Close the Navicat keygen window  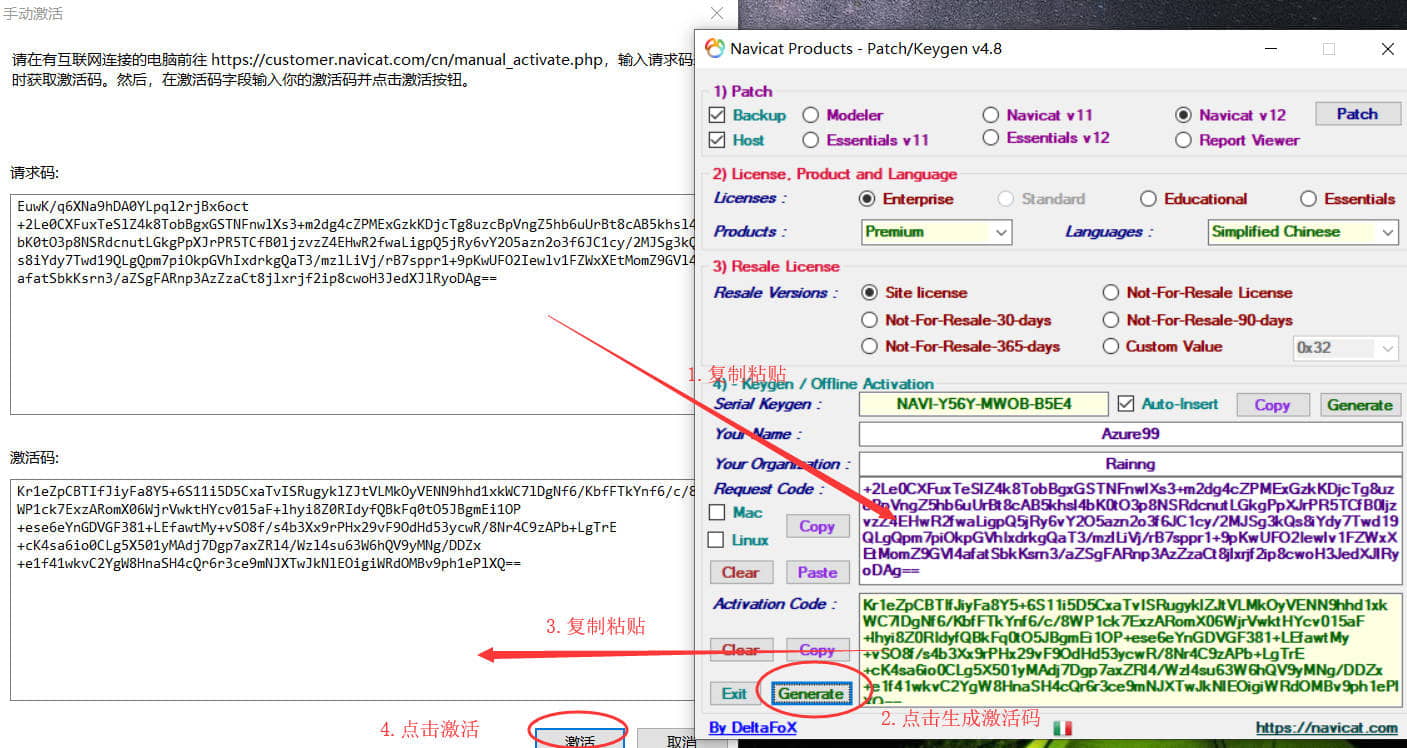point(1387,48)
